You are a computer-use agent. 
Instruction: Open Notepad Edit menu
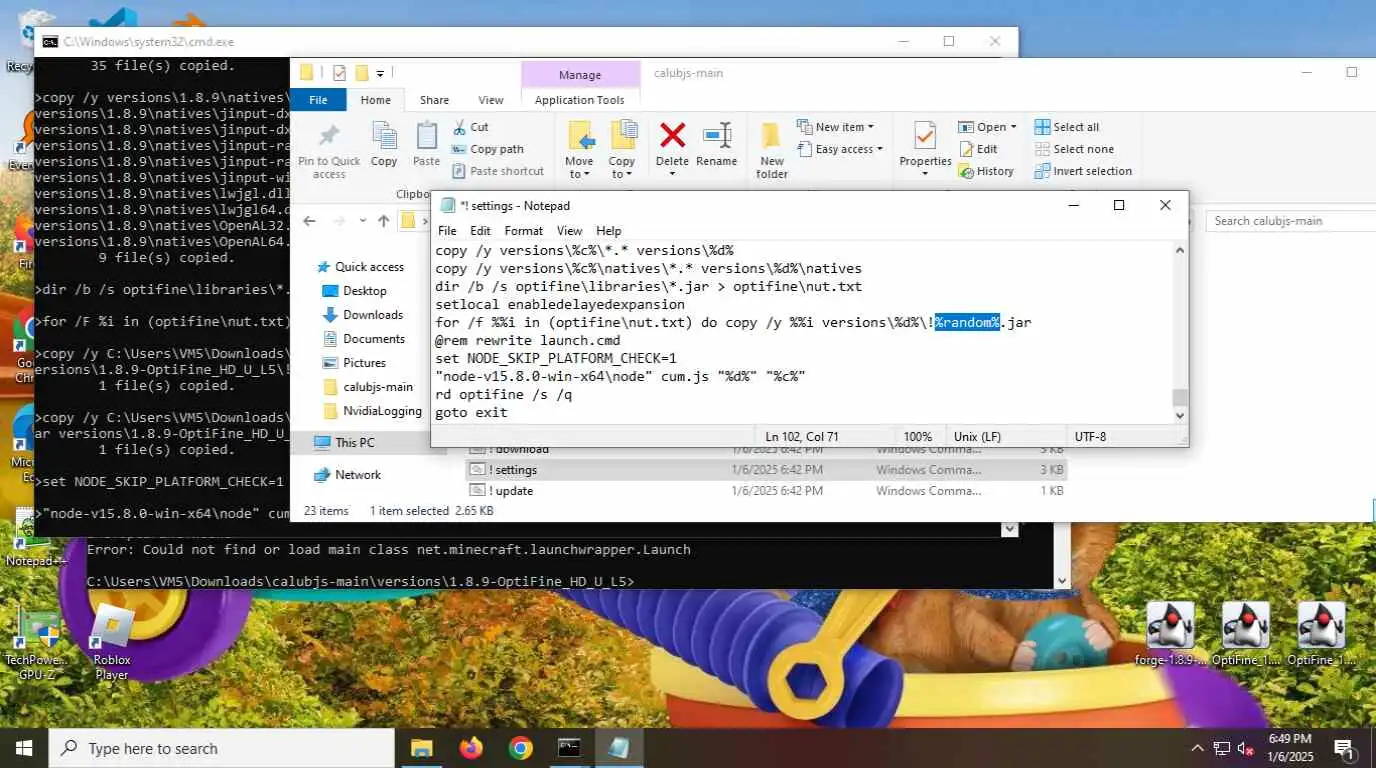tap(480, 231)
